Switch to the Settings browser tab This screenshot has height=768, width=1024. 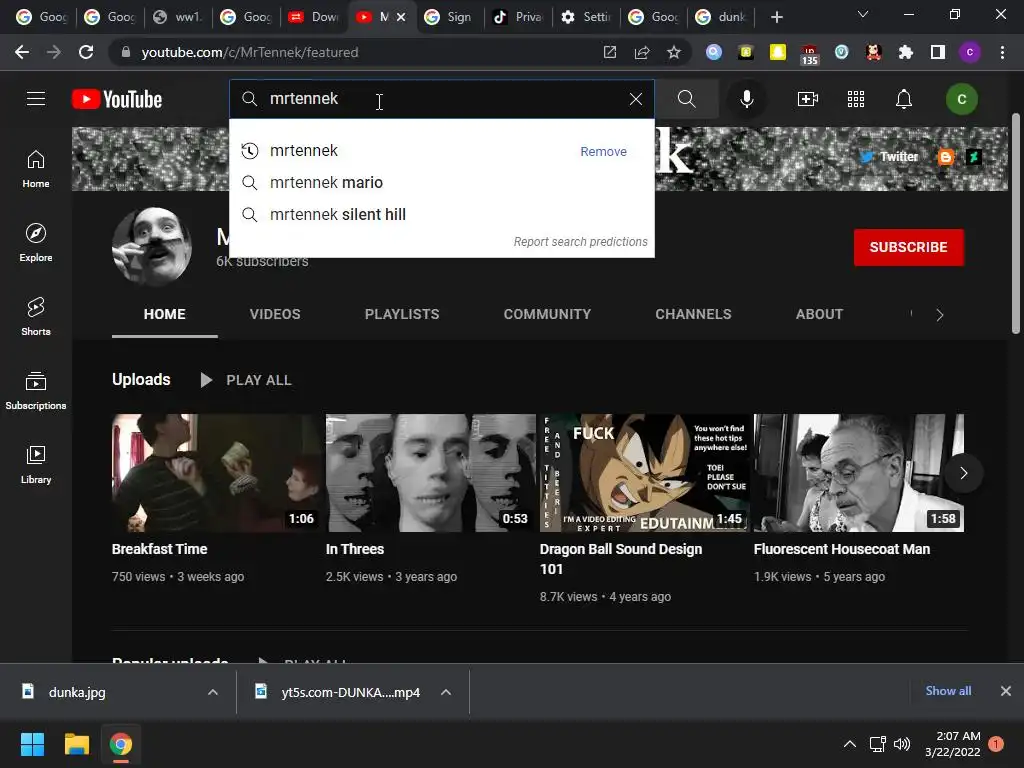click(586, 17)
